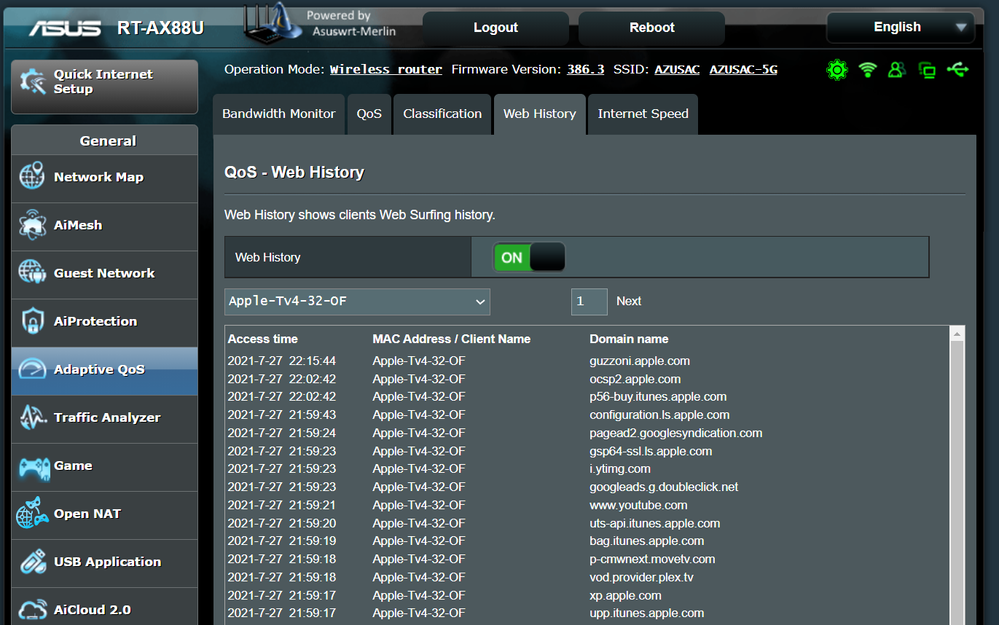
Task: Click the i.ytimg.com entry
Action: [619, 469]
